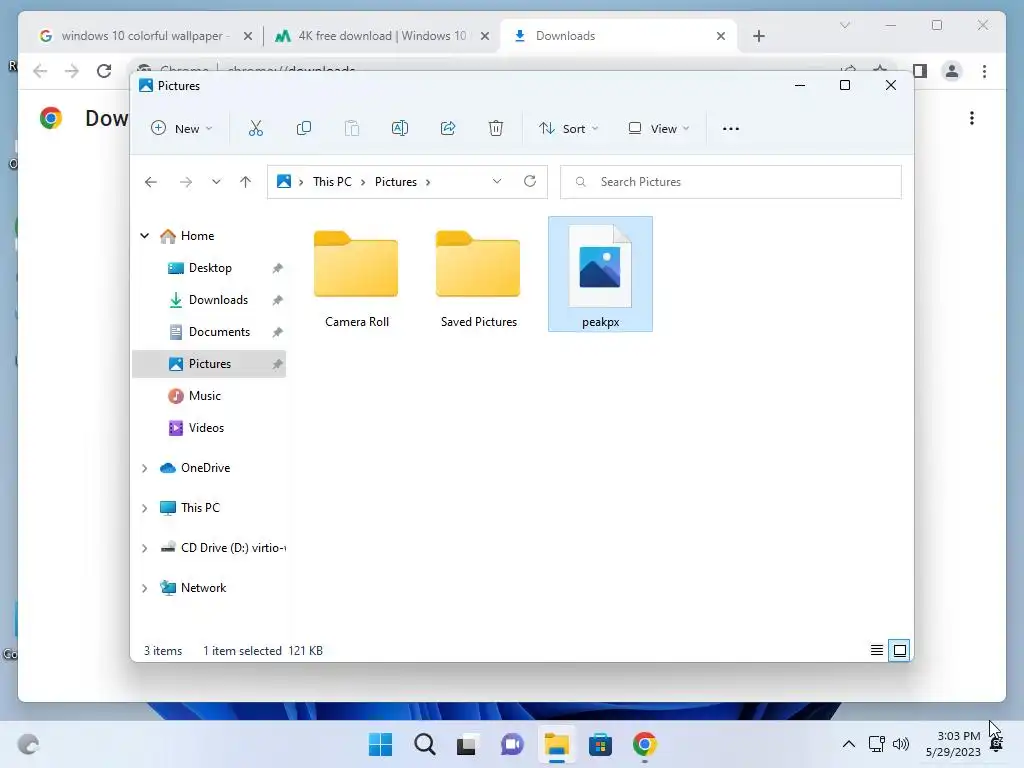Click the Cut scissors icon in toolbar
The image size is (1024, 768).
255,129
